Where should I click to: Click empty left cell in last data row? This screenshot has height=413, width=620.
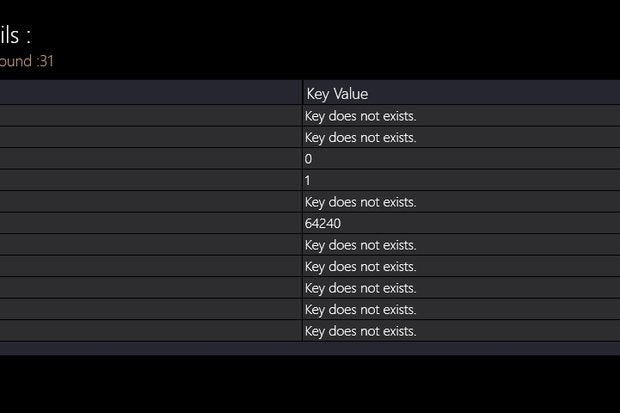pyautogui.click(x=151, y=331)
